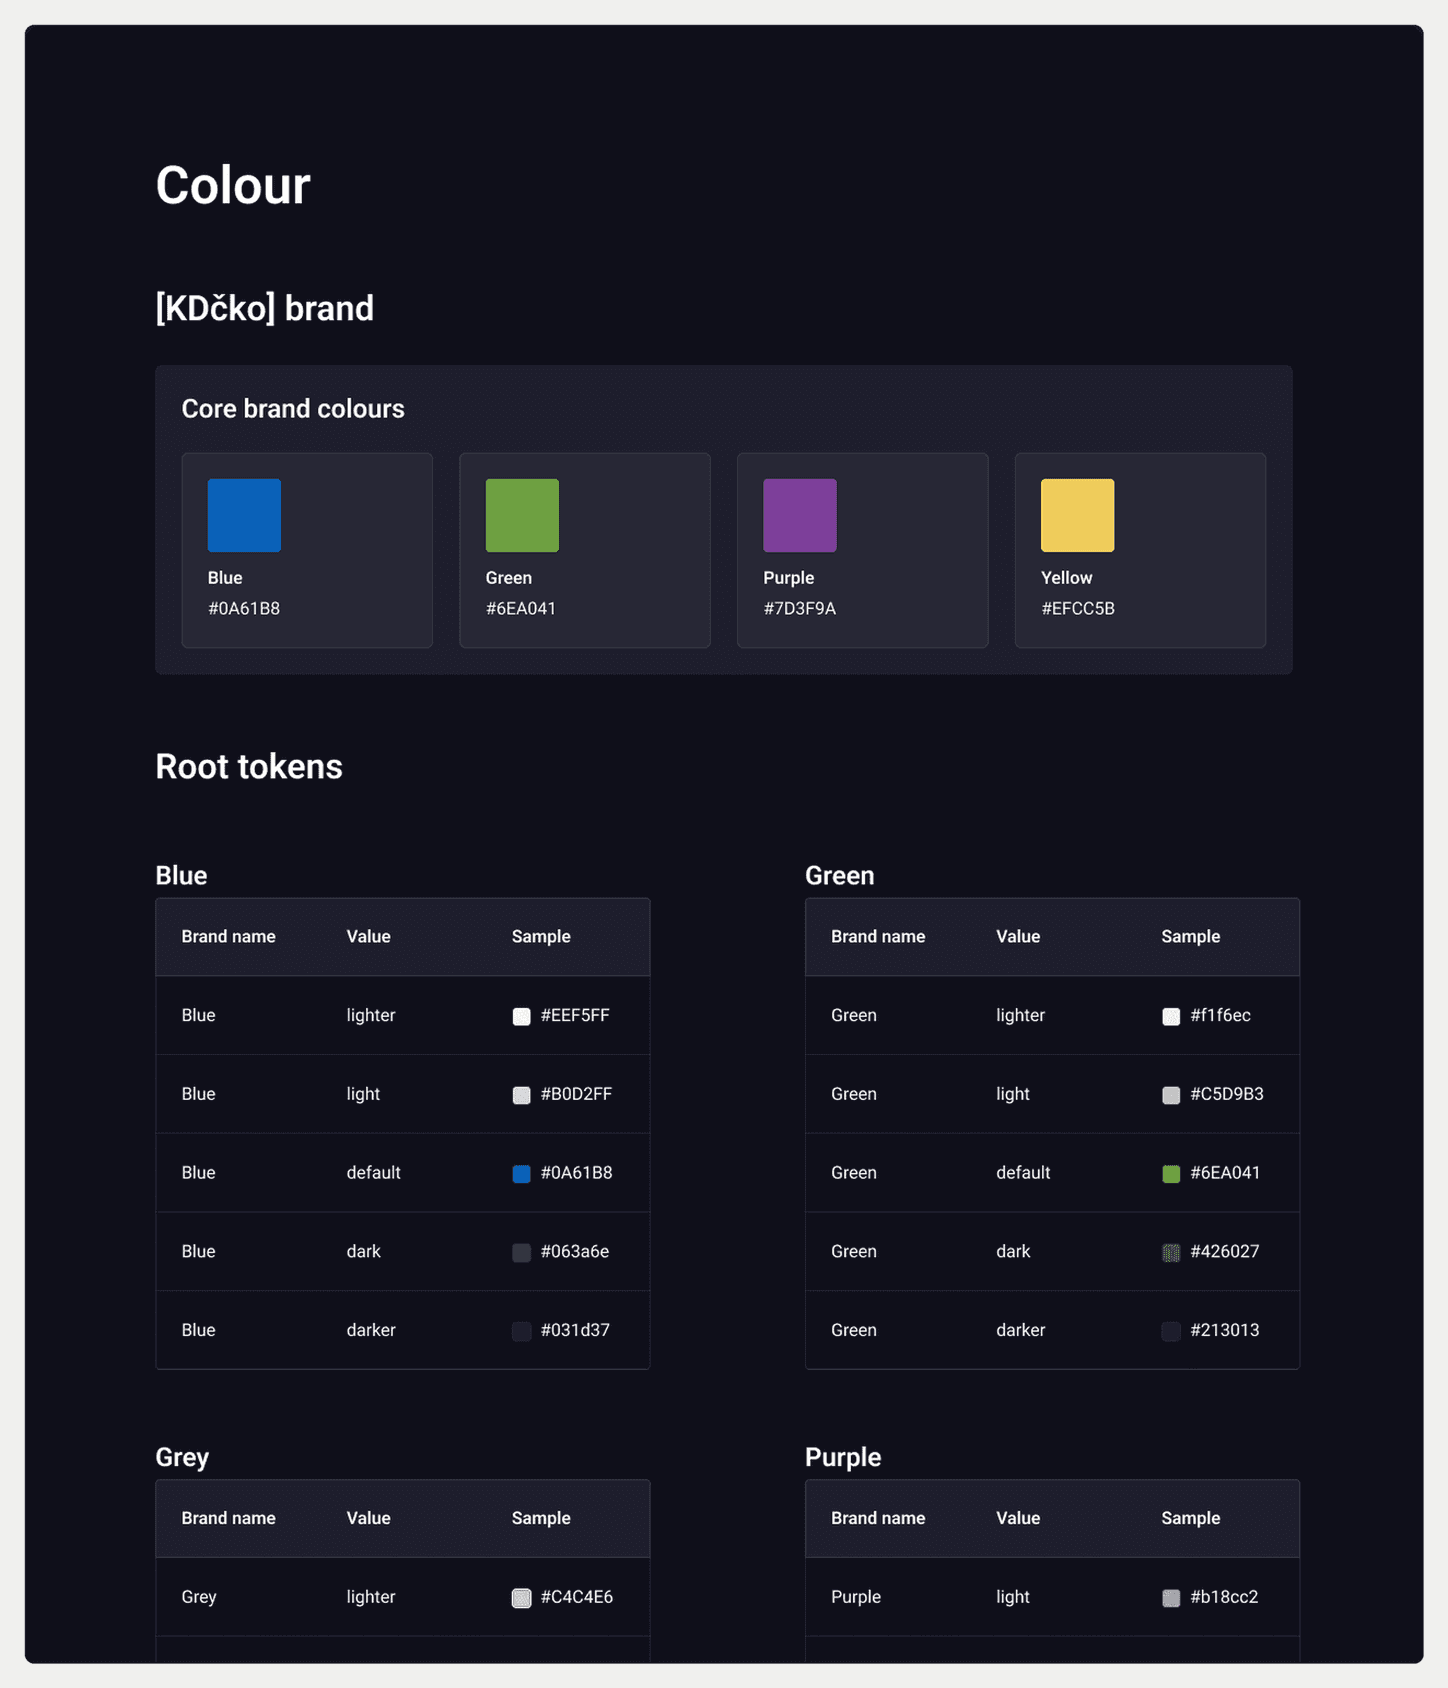Select the #EFCC5B hex code text
The height and width of the screenshot is (1688, 1448).
click(1078, 608)
